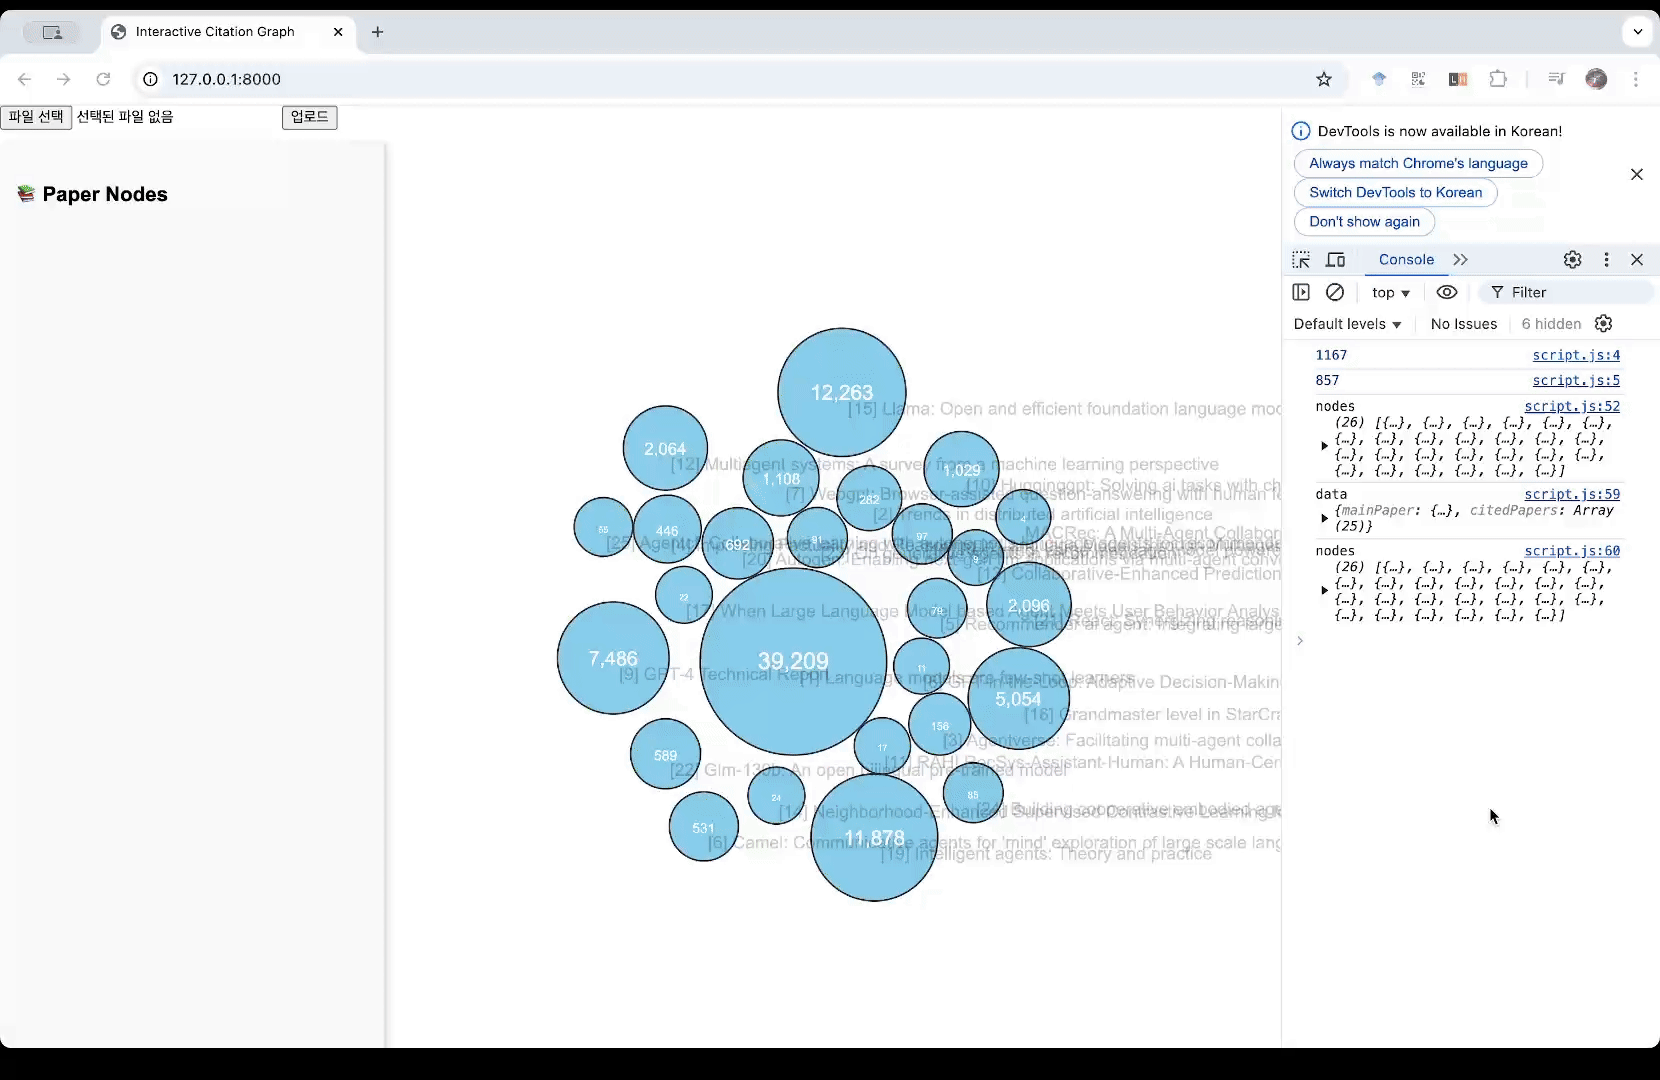Open console settings gear beside hidden count
Image resolution: width=1660 pixels, height=1080 pixels.
coord(1603,324)
